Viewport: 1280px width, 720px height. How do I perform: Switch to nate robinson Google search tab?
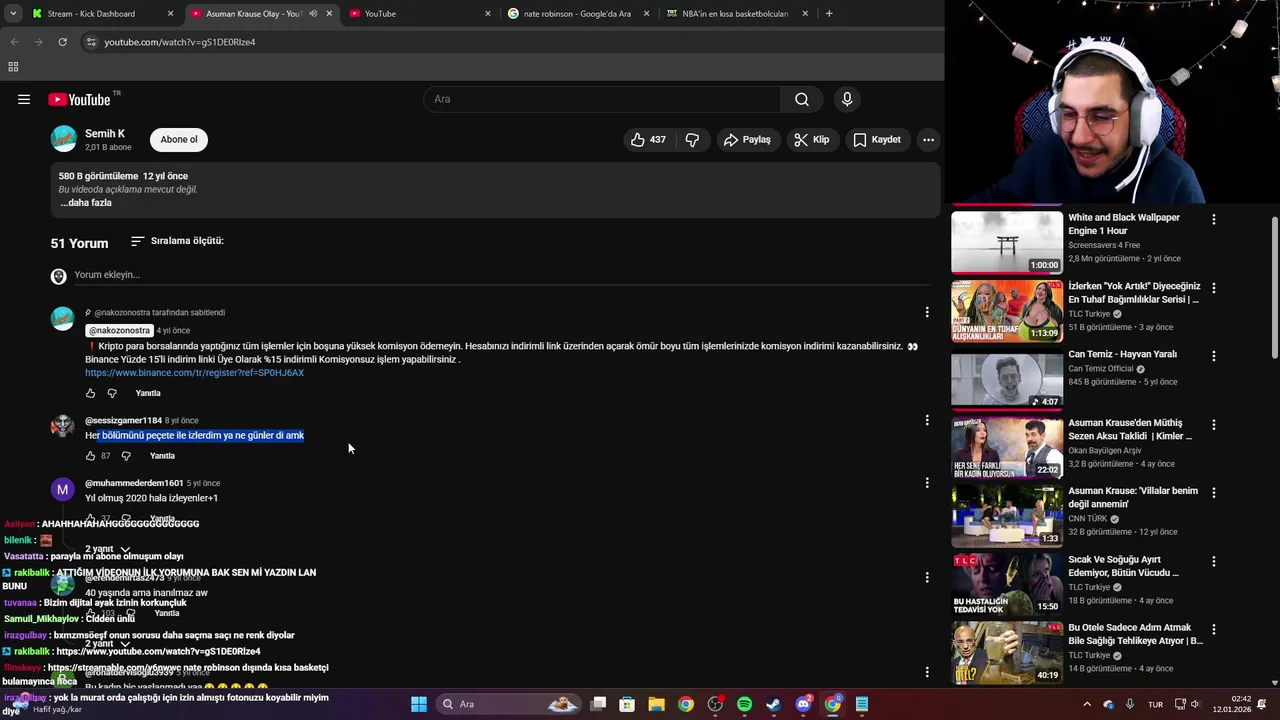click(576, 14)
